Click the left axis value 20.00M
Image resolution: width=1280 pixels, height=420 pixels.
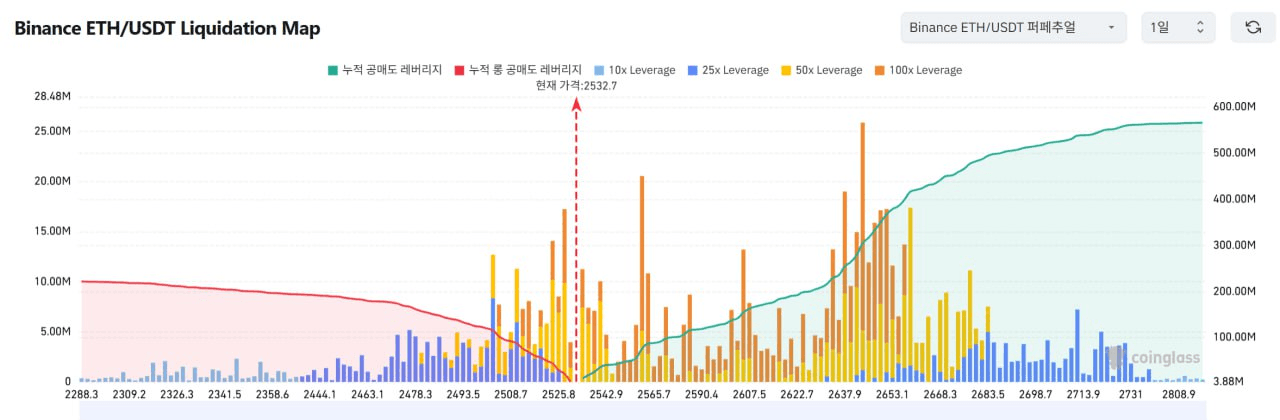52,181
